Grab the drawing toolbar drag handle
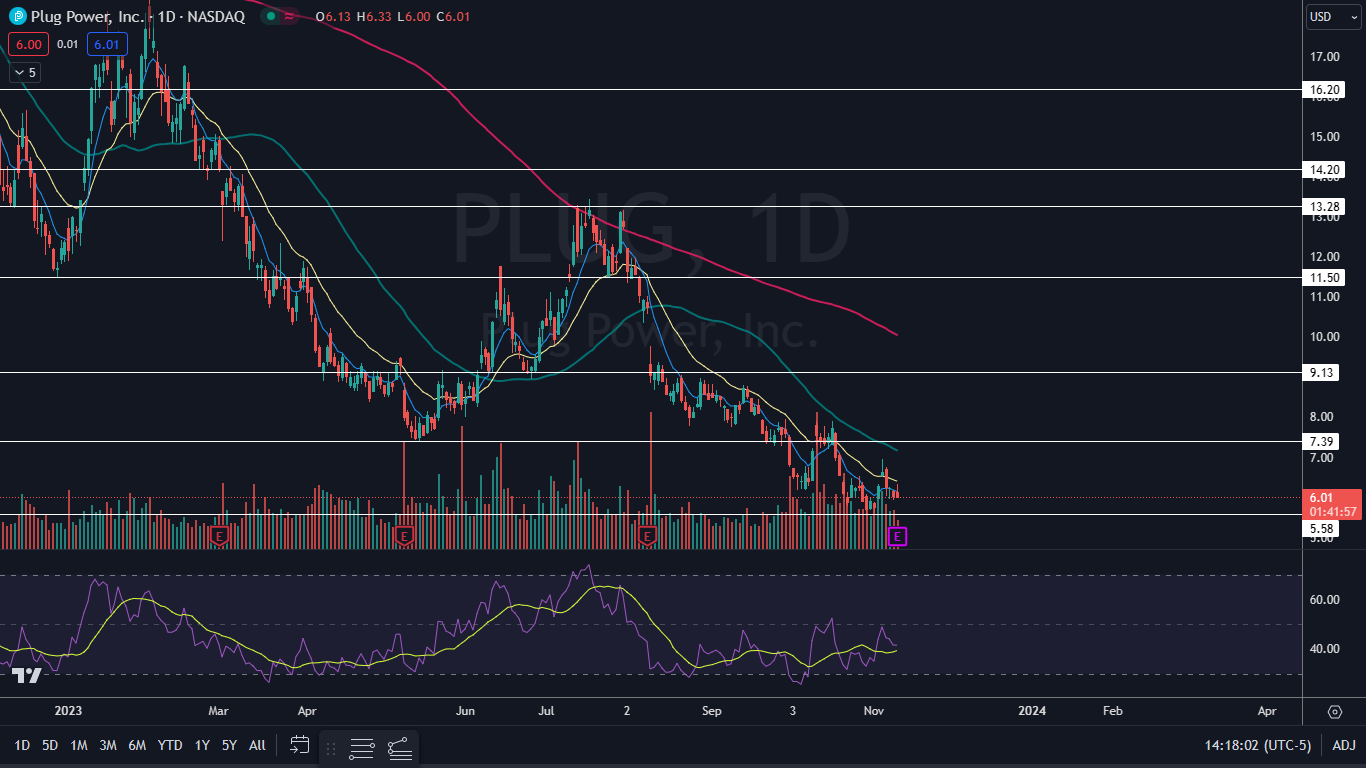1366x768 pixels. click(x=331, y=747)
